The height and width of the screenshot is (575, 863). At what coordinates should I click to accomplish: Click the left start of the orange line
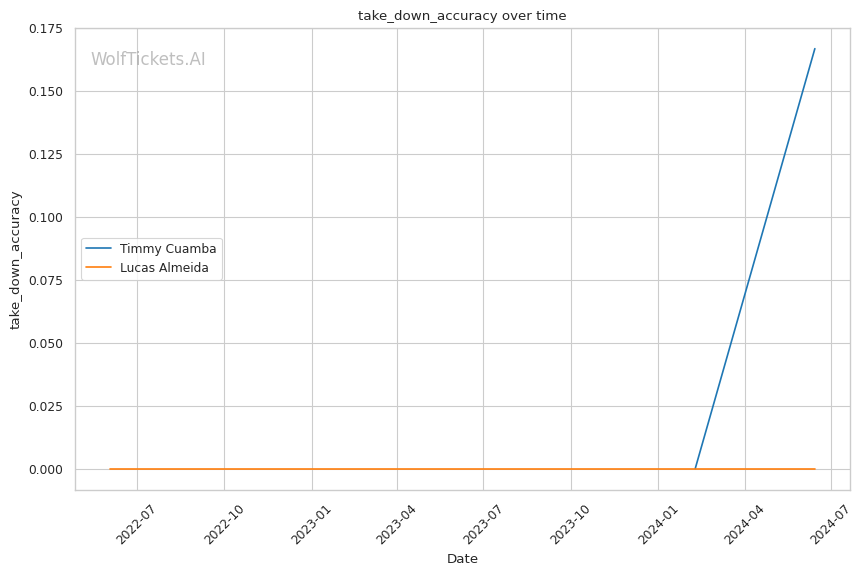click(x=110, y=469)
